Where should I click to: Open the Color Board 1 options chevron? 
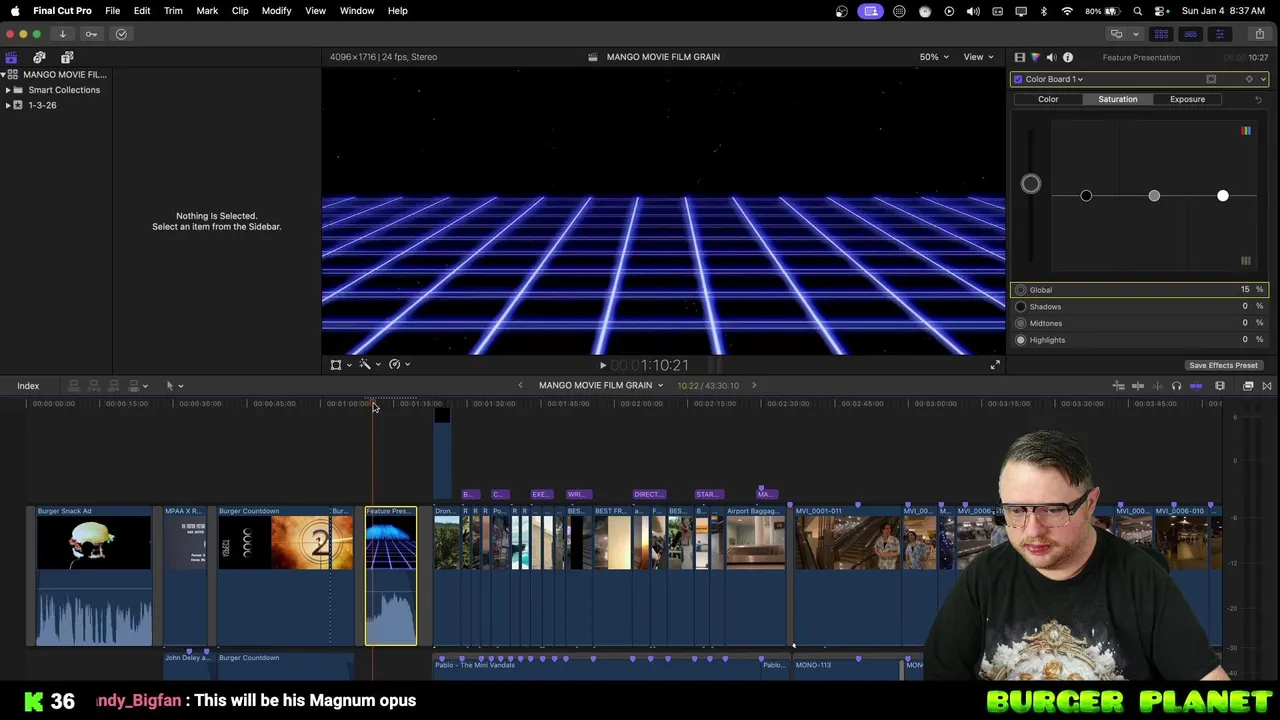[x=1263, y=79]
